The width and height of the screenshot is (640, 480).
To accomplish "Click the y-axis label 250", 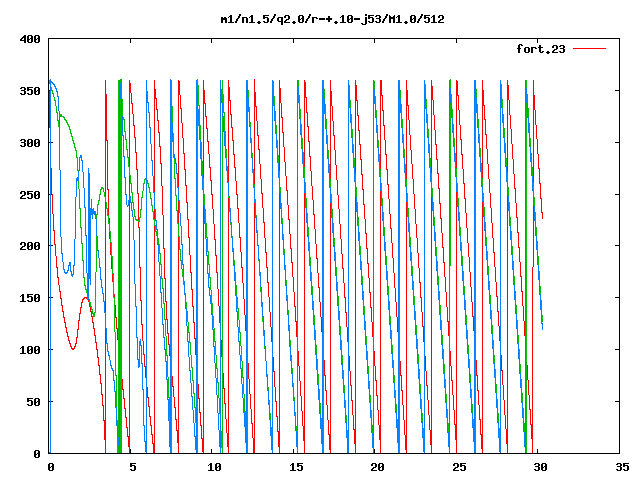I will [x=30, y=195].
